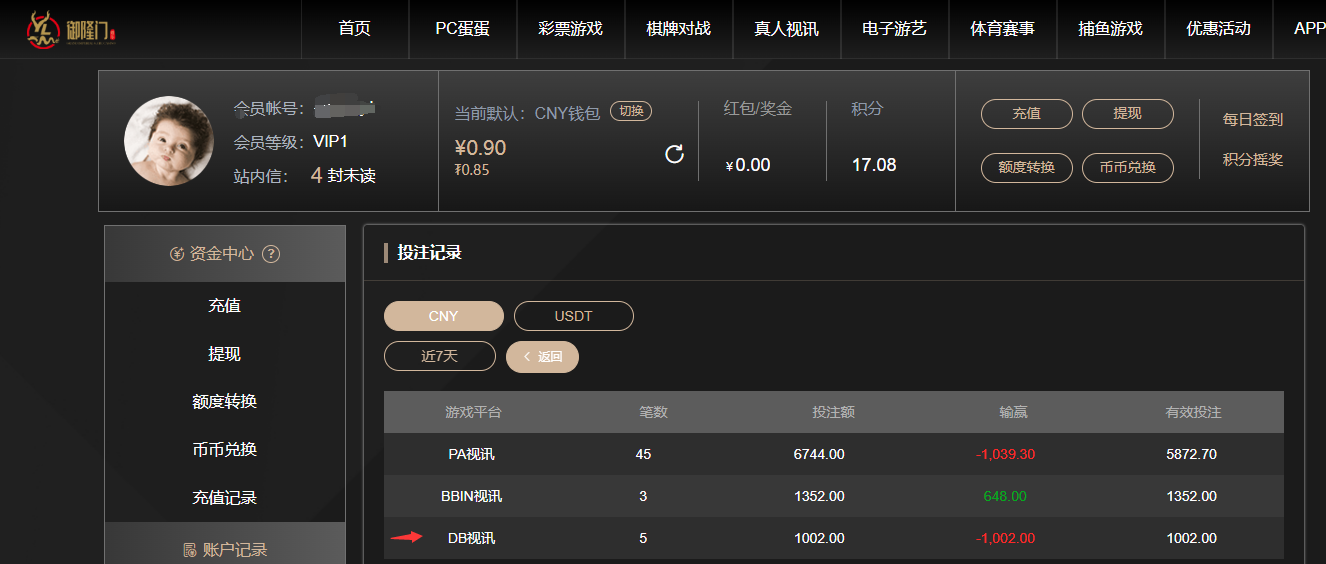Click the member avatar photo
This screenshot has width=1326, height=564.
coord(169,141)
